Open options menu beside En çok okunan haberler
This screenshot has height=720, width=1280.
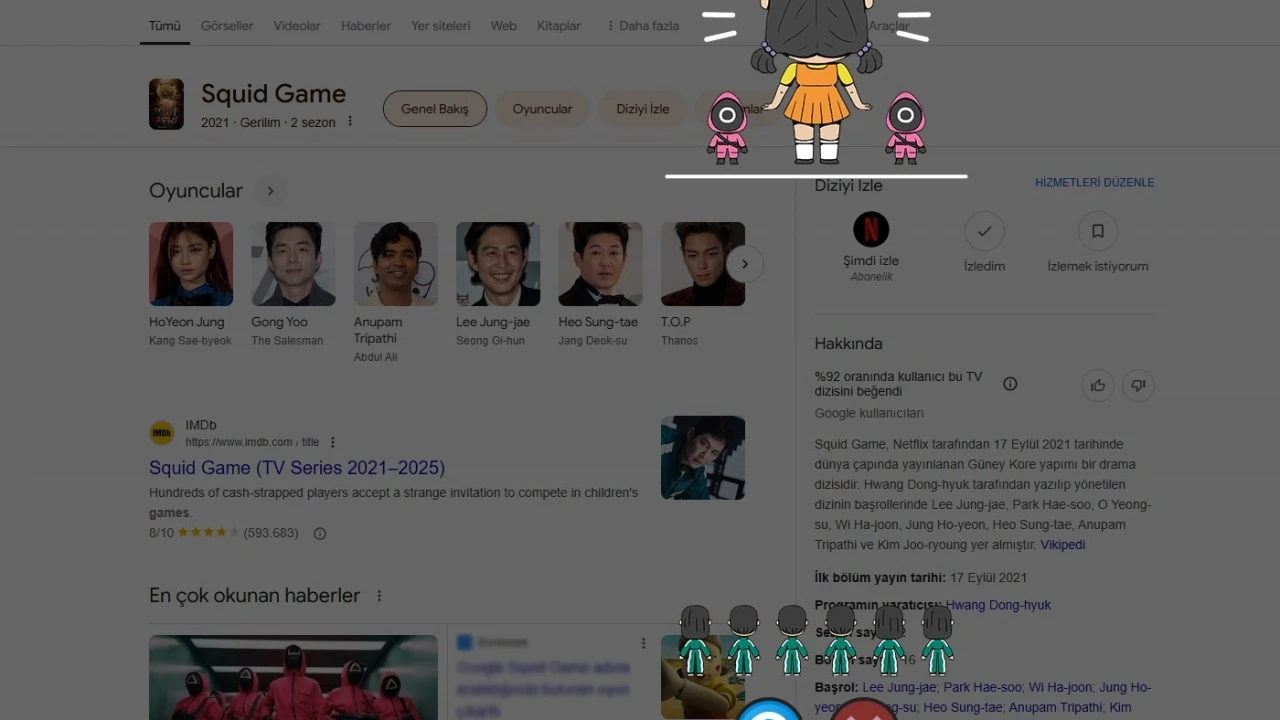pos(379,596)
